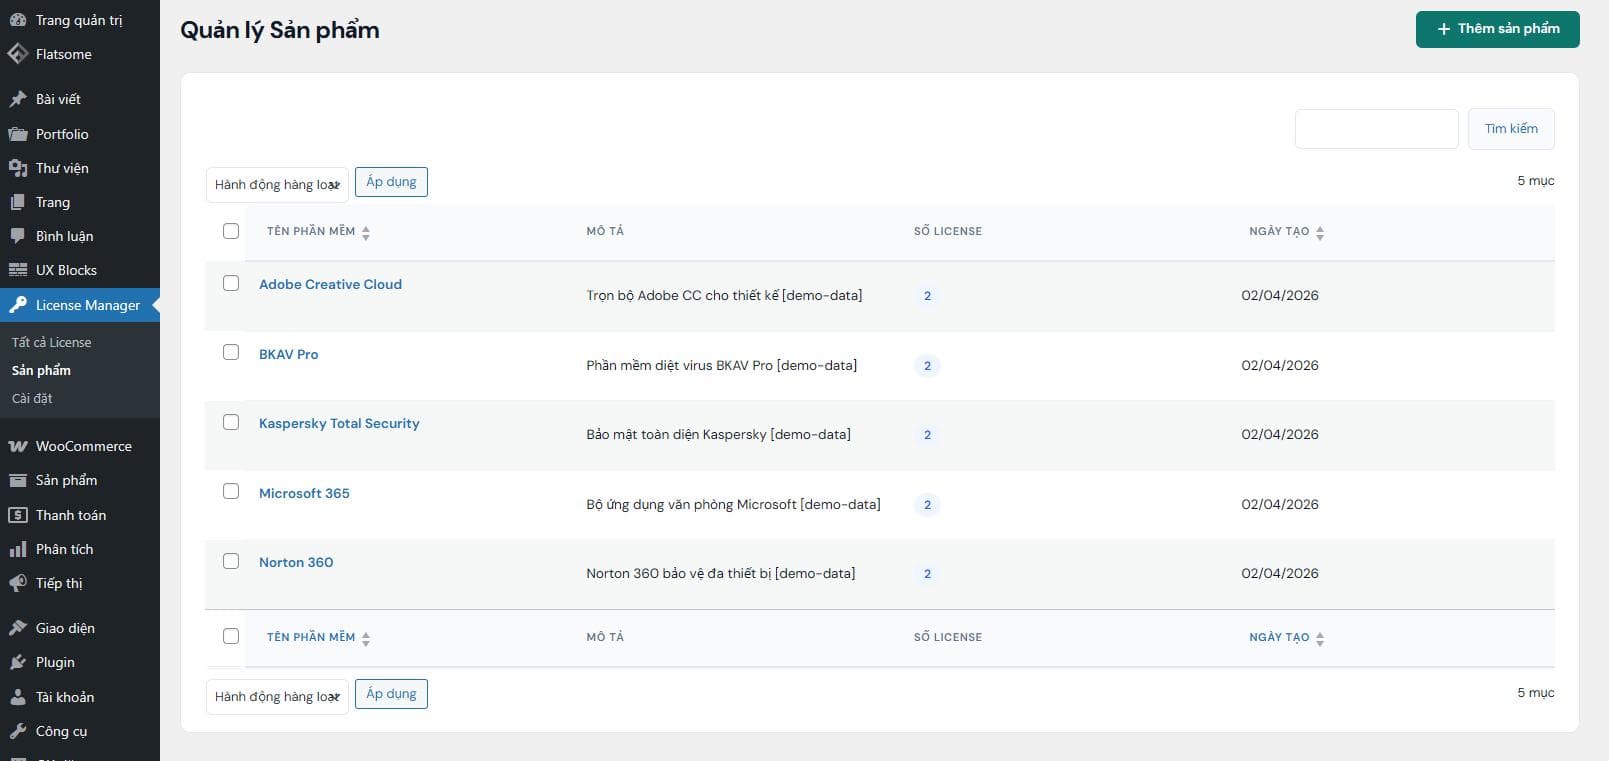Open Tất cả License submenu item

(x=51, y=342)
